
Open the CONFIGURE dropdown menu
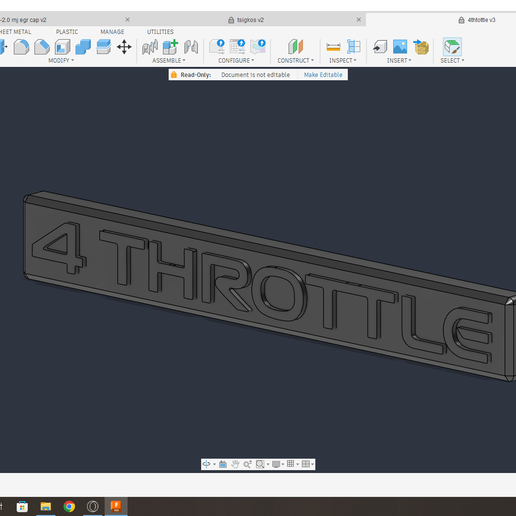pyautogui.click(x=236, y=60)
